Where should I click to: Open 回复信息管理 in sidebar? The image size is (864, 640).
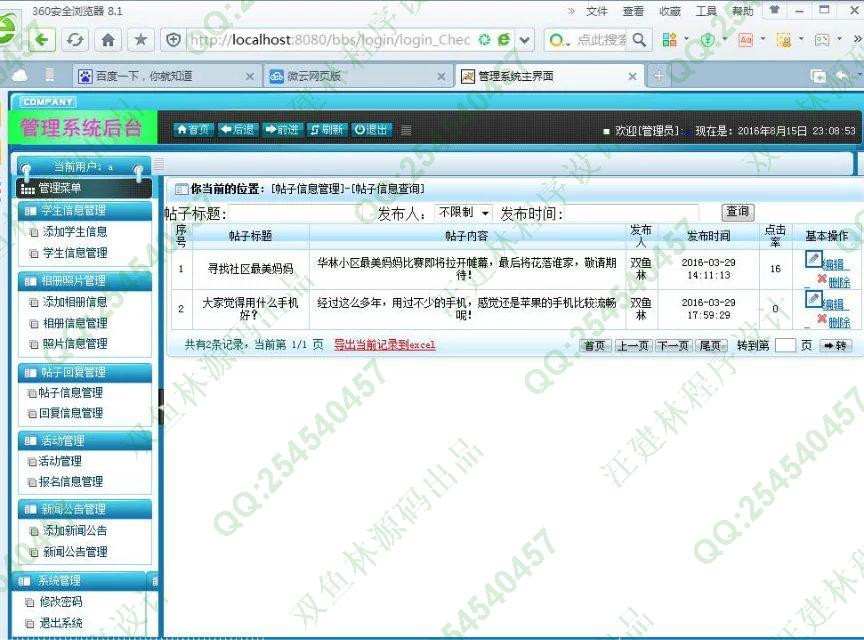click(71, 413)
